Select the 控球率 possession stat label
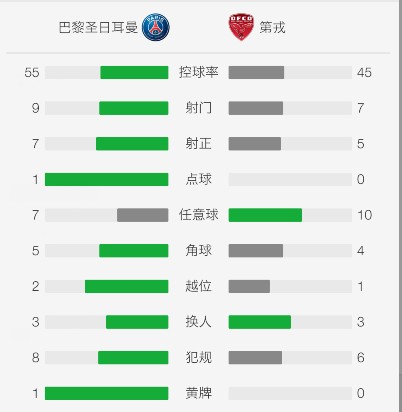This screenshot has height=412, width=402. [x=198, y=72]
